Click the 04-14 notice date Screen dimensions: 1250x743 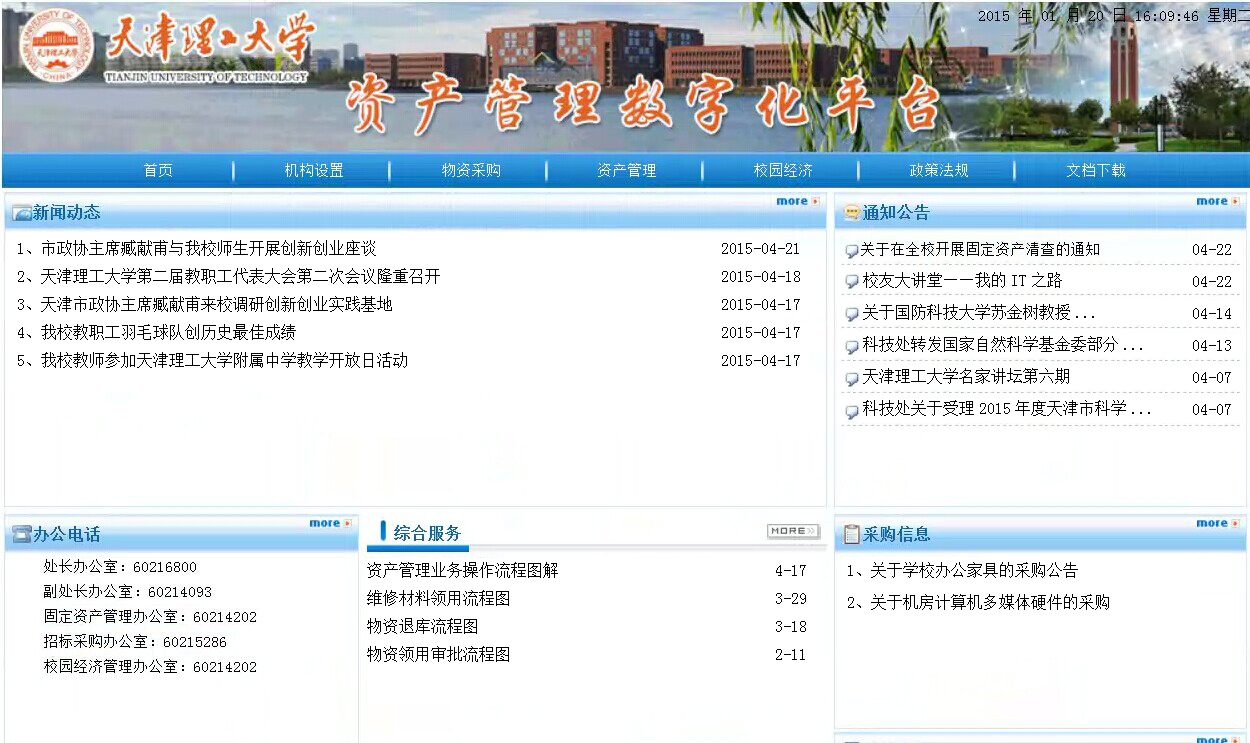pyautogui.click(x=1212, y=314)
